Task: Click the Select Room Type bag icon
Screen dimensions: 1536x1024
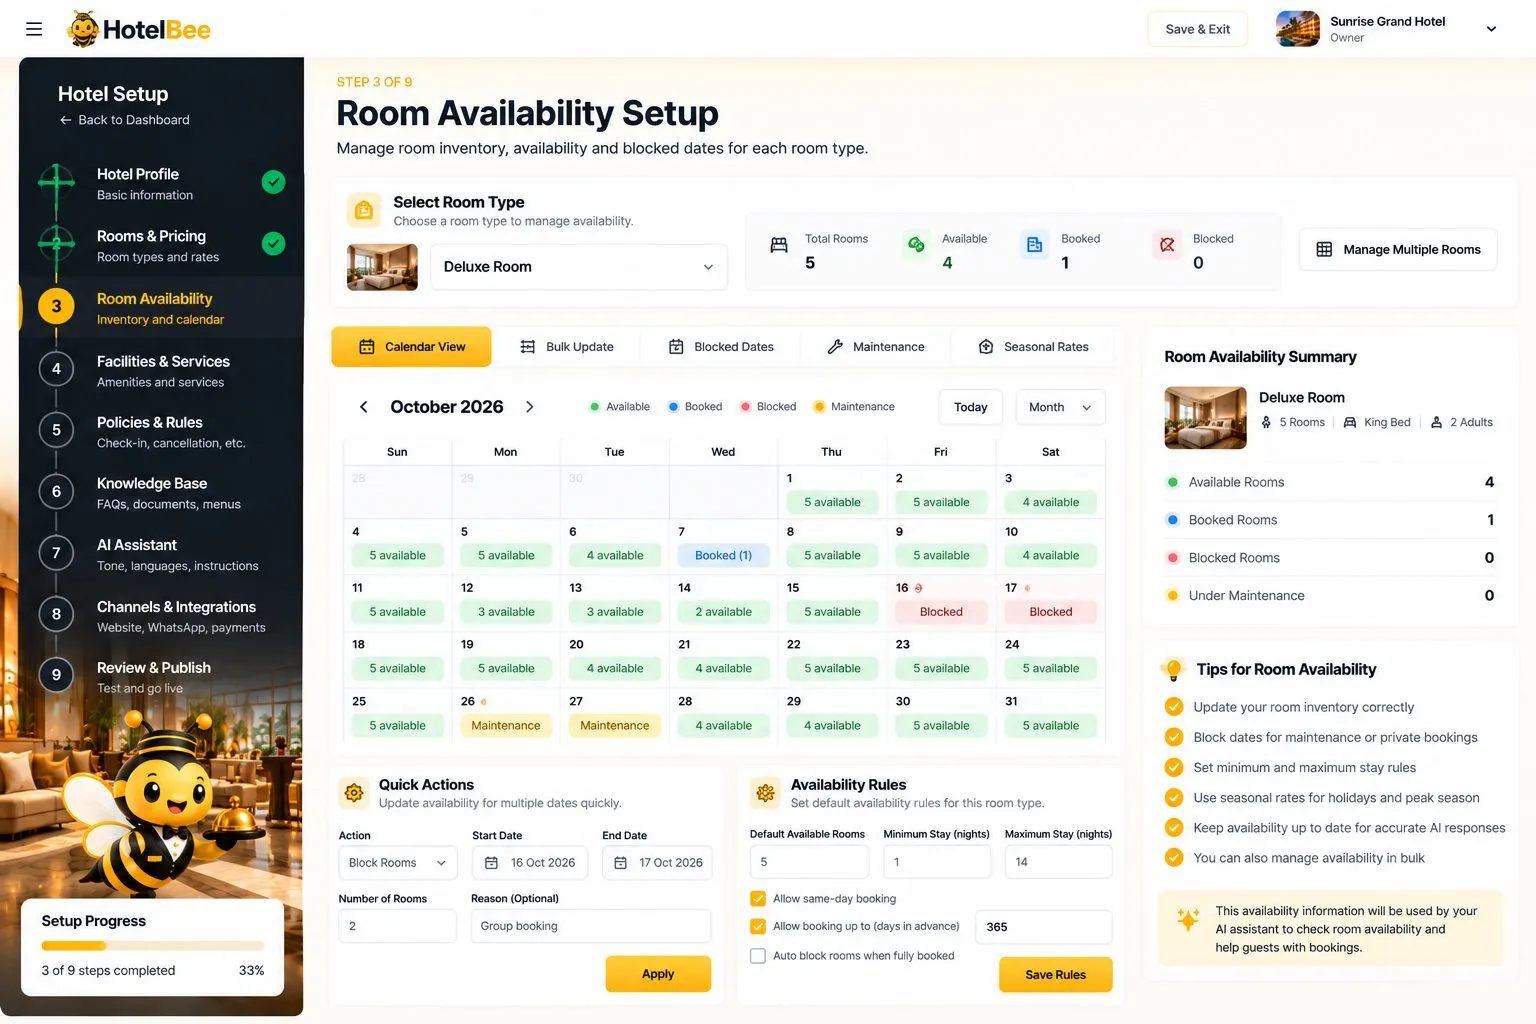Action: tap(364, 210)
